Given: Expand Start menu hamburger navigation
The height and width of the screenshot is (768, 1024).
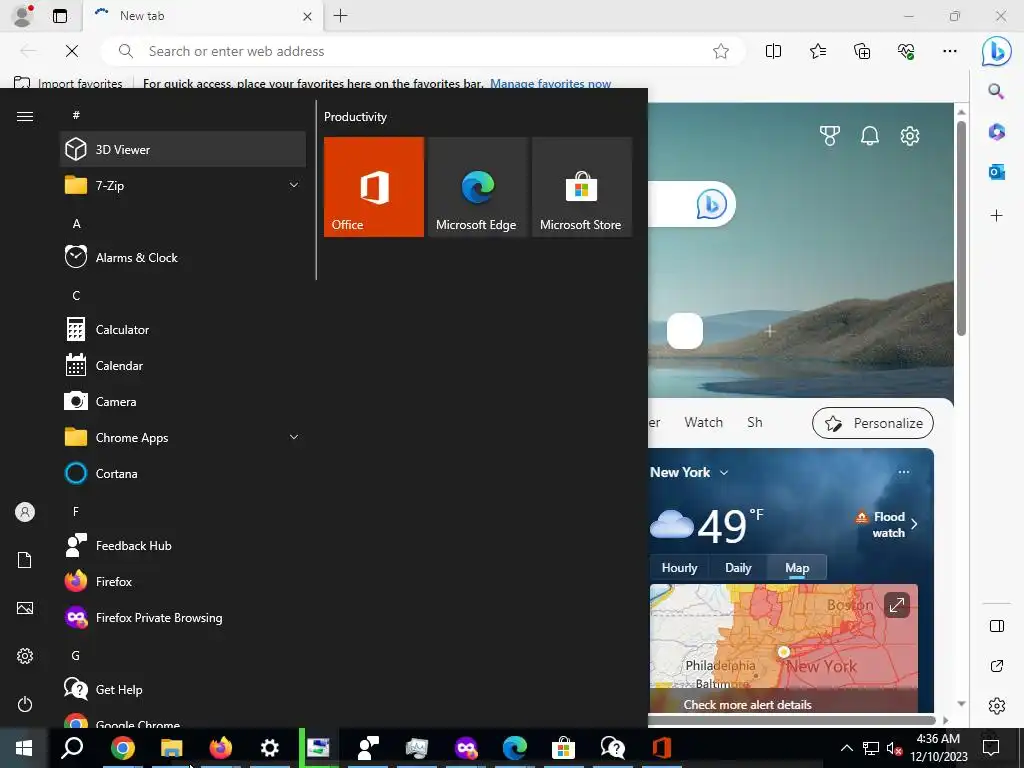Looking at the screenshot, I should click(x=25, y=116).
